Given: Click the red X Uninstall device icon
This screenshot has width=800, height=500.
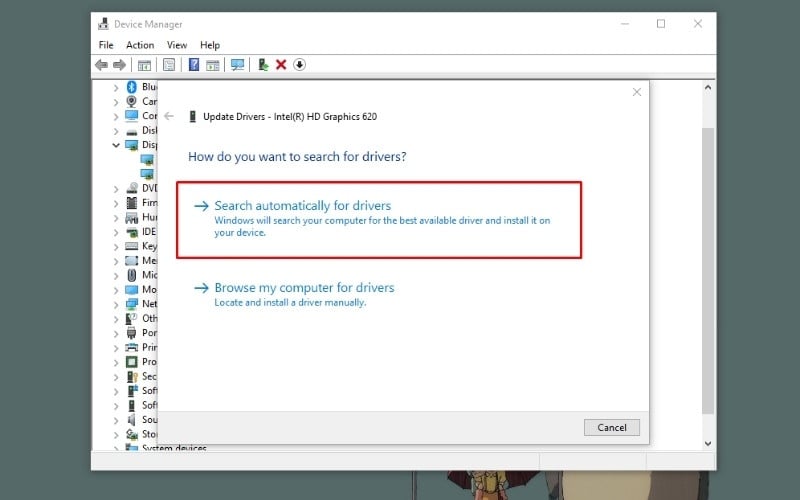Looking at the screenshot, I should point(281,65).
